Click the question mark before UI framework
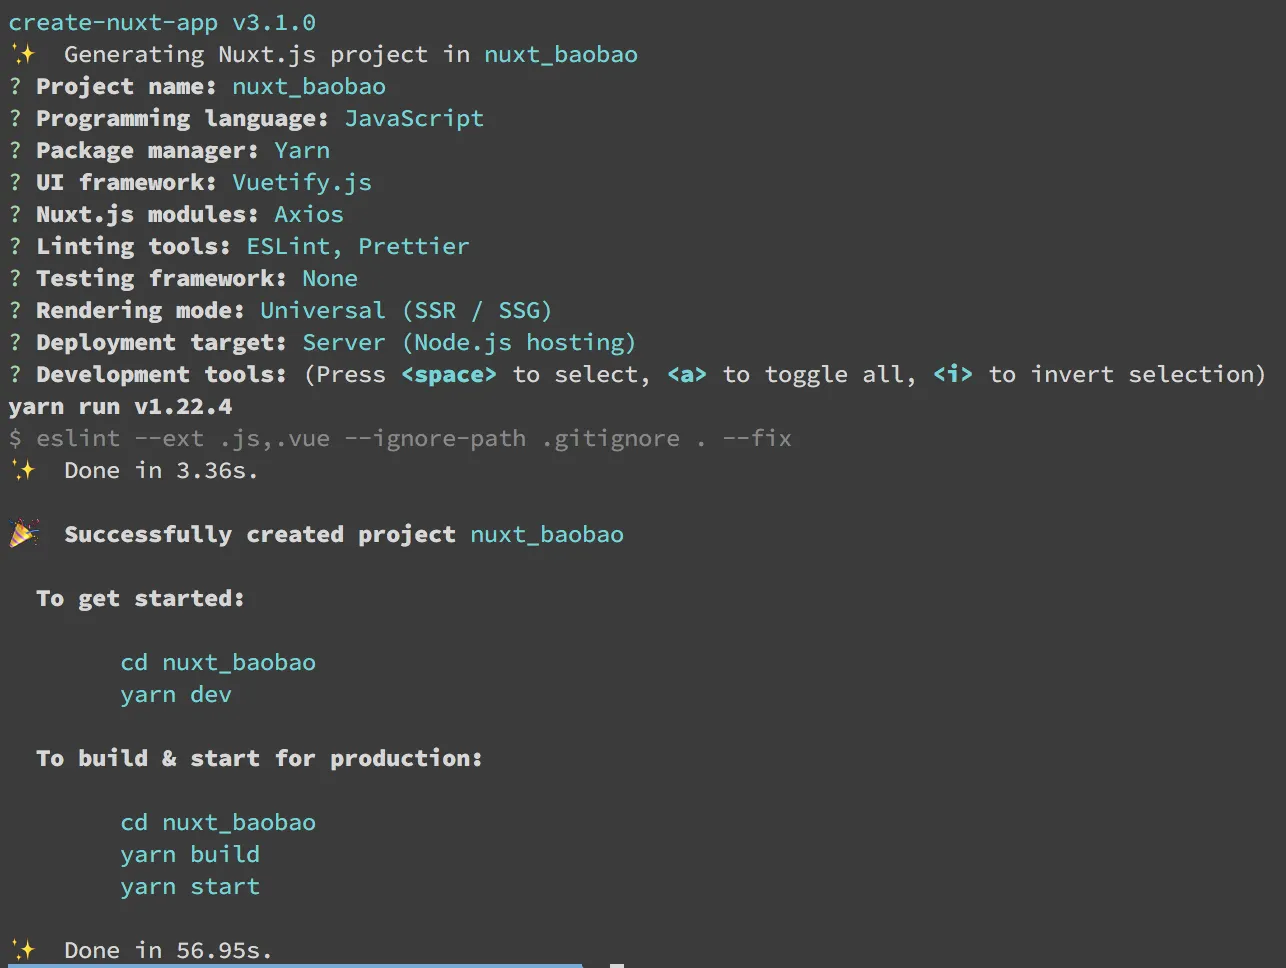This screenshot has height=968, width=1286. (15, 182)
